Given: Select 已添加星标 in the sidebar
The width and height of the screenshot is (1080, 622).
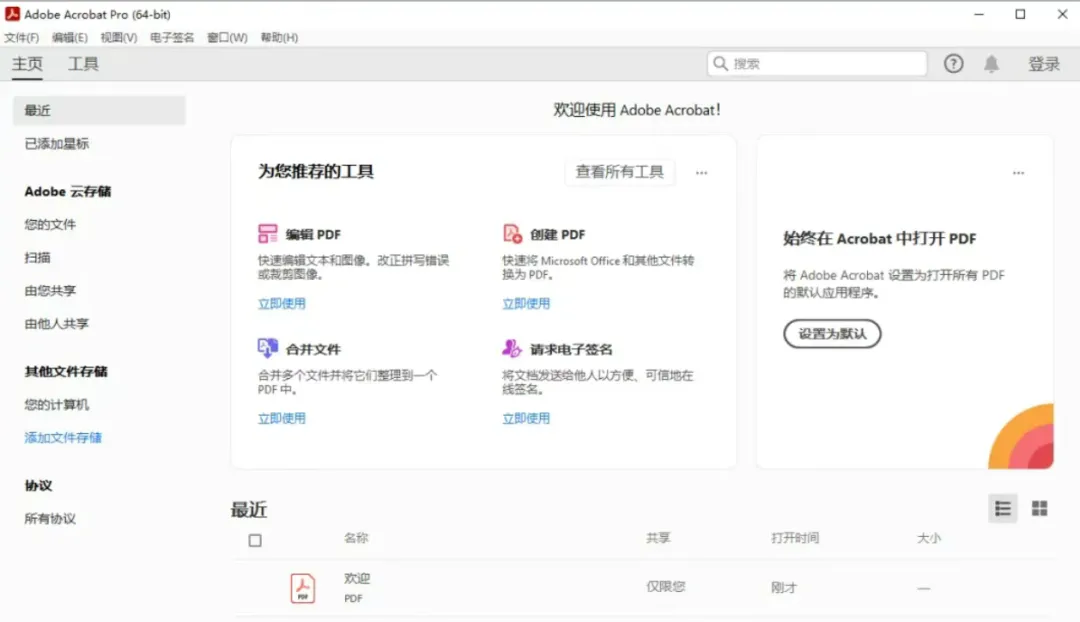Looking at the screenshot, I should click(x=56, y=143).
